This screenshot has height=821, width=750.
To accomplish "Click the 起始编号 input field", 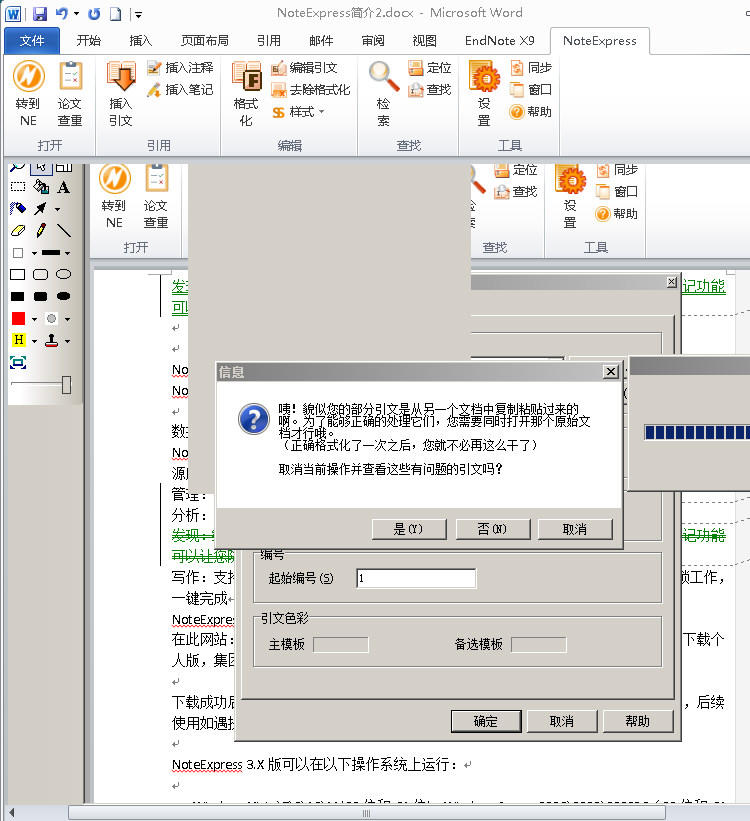I will (416, 578).
